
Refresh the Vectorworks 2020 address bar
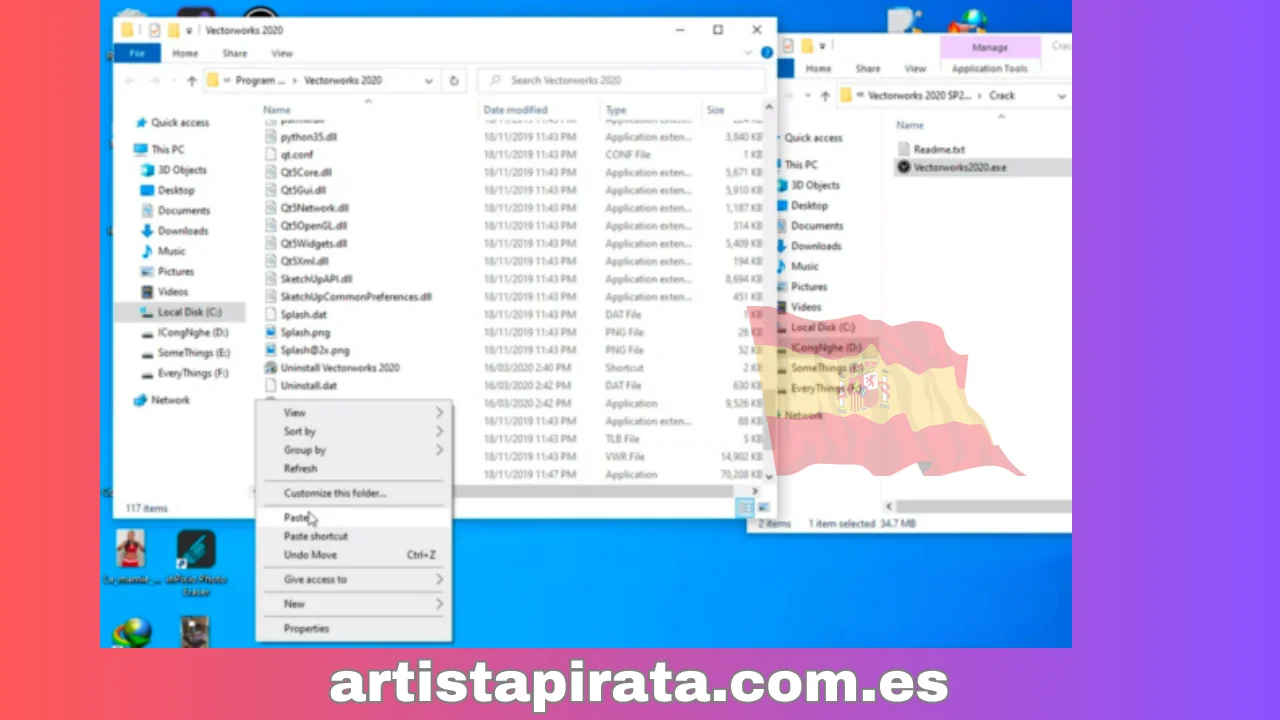(x=454, y=81)
